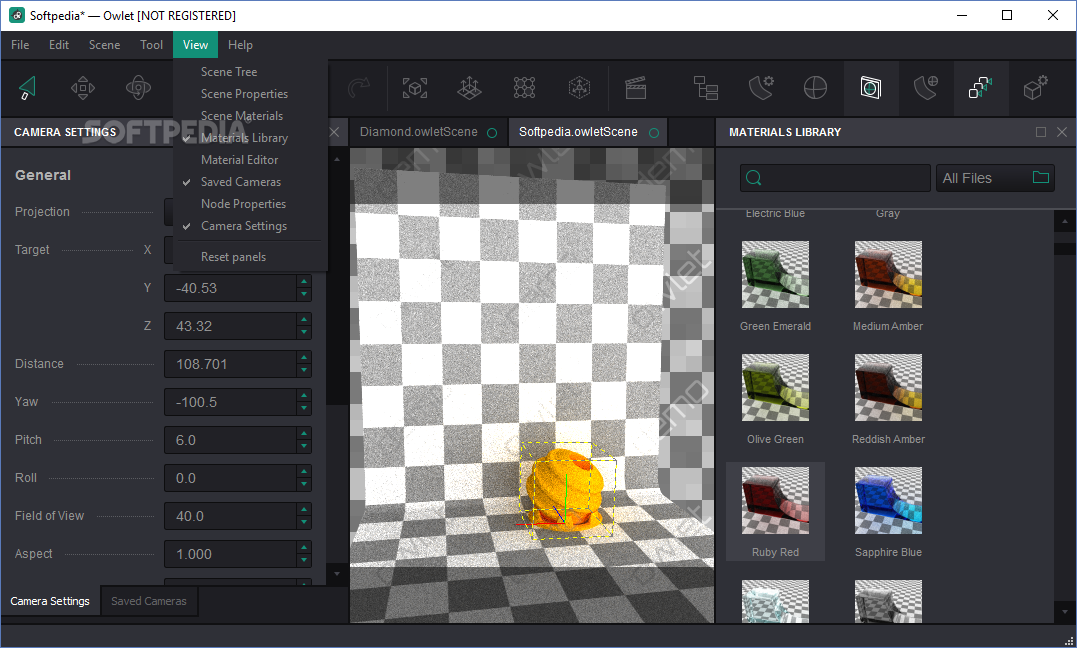Close the Materials Library panel

coord(1062,132)
